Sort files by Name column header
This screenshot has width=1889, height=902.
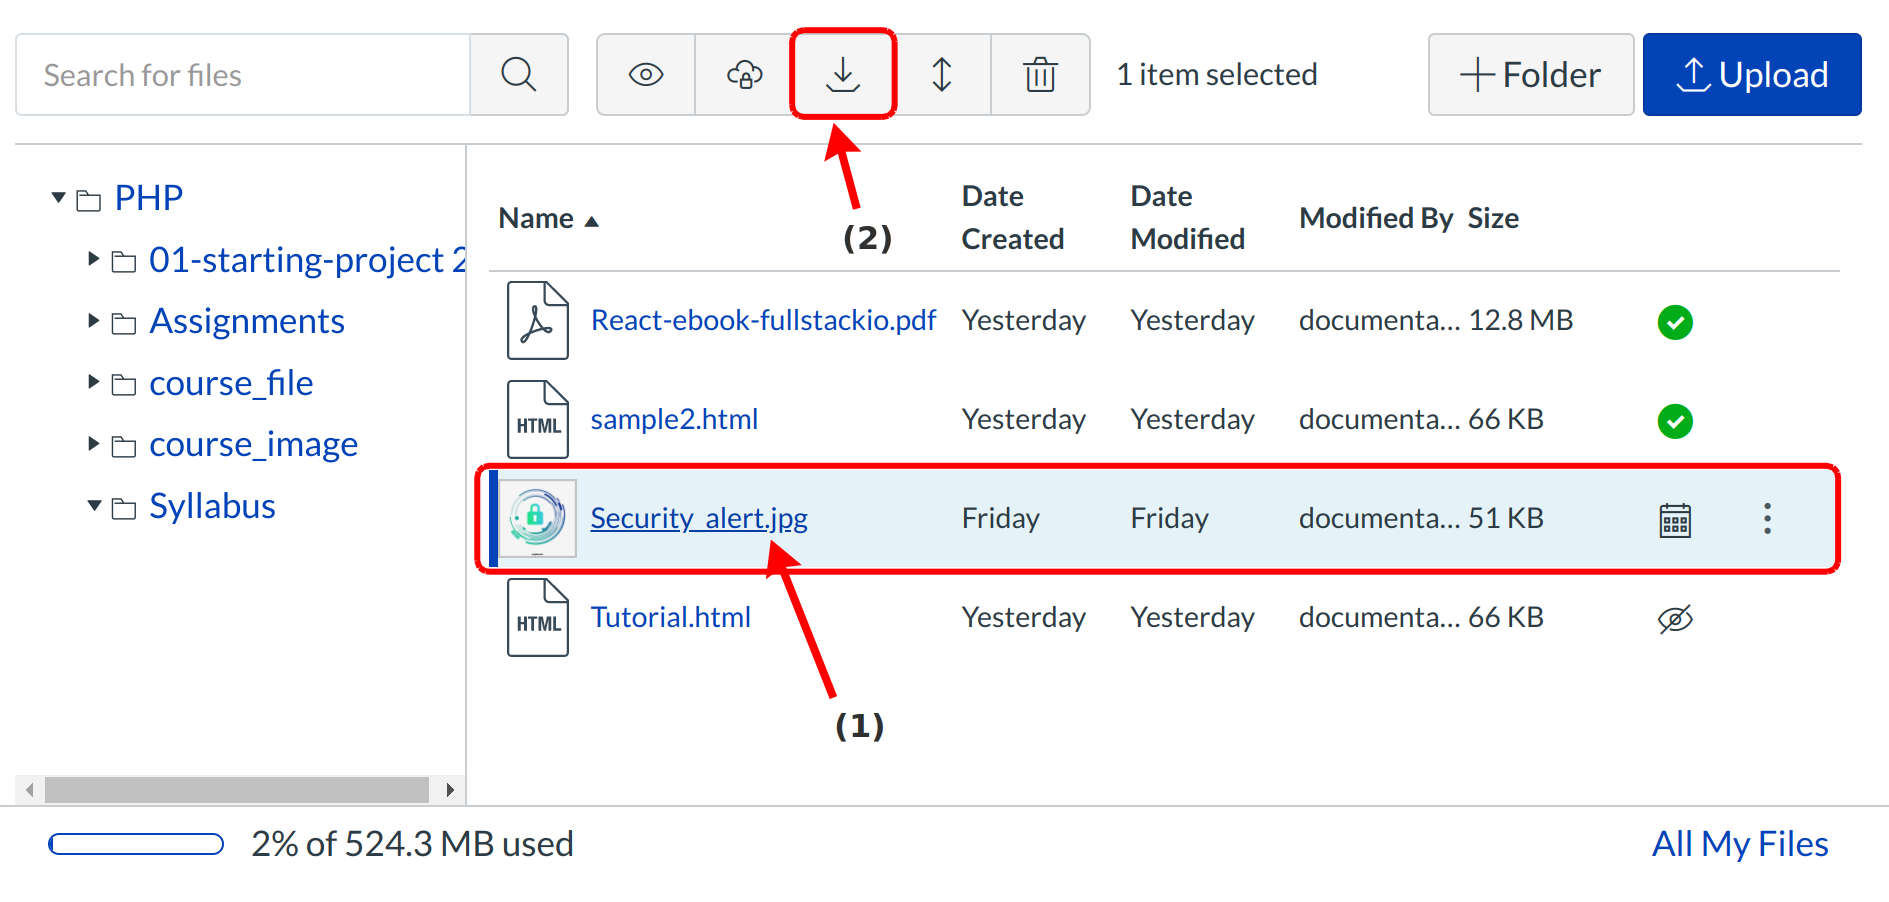[537, 218]
